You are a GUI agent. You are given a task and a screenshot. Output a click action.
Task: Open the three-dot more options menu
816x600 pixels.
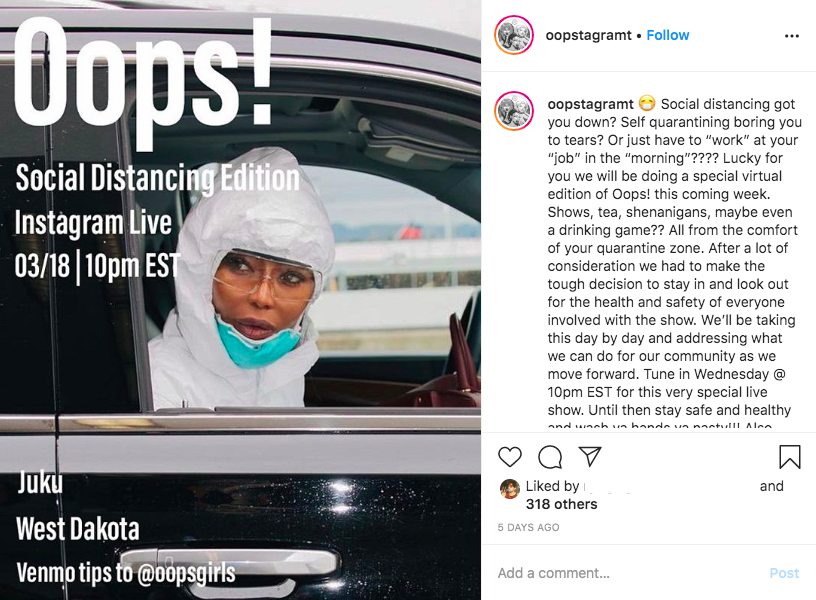tap(792, 36)
